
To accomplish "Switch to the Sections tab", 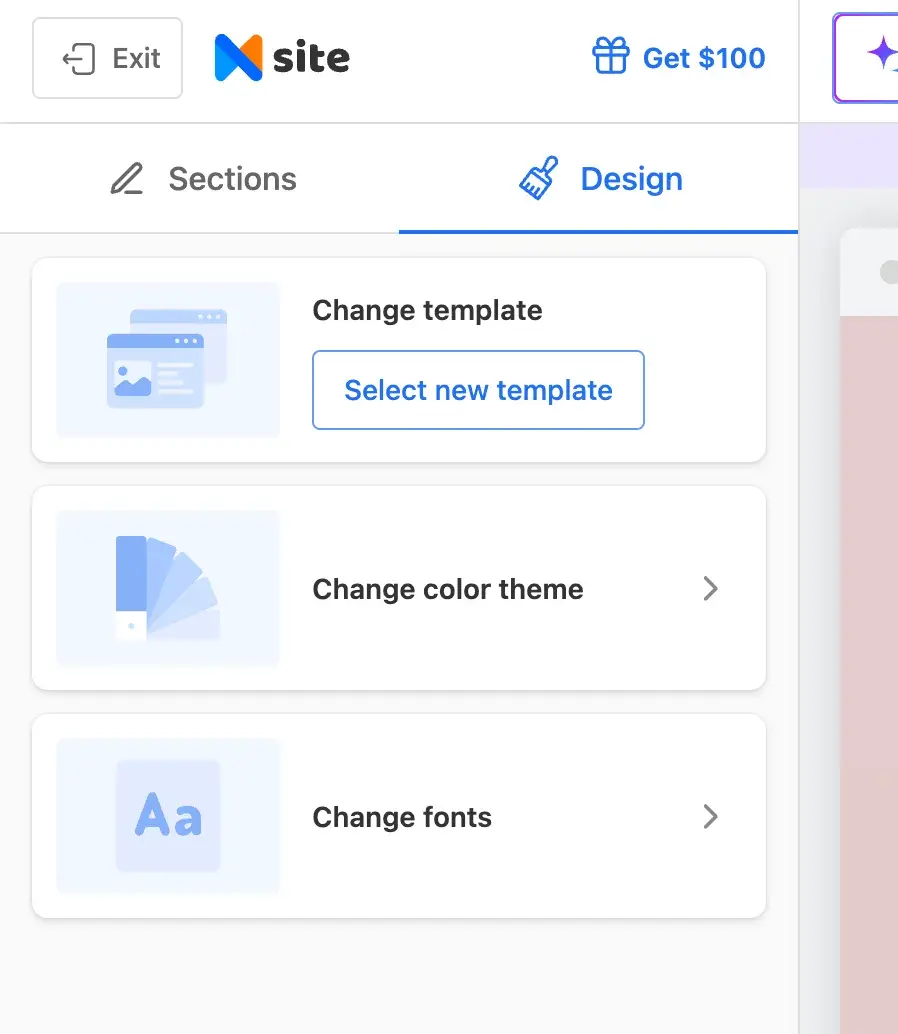I will 200,178.
